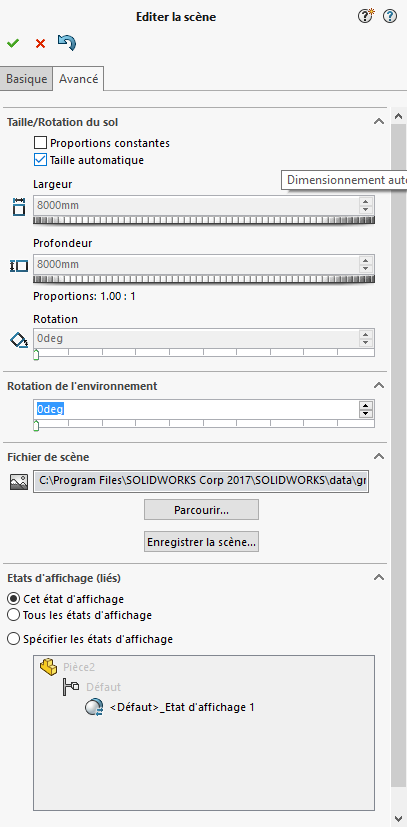The width and height of the screenshot is (407, 827).
Task: Confirm scene edits with green checkmark
Action: 13,43
